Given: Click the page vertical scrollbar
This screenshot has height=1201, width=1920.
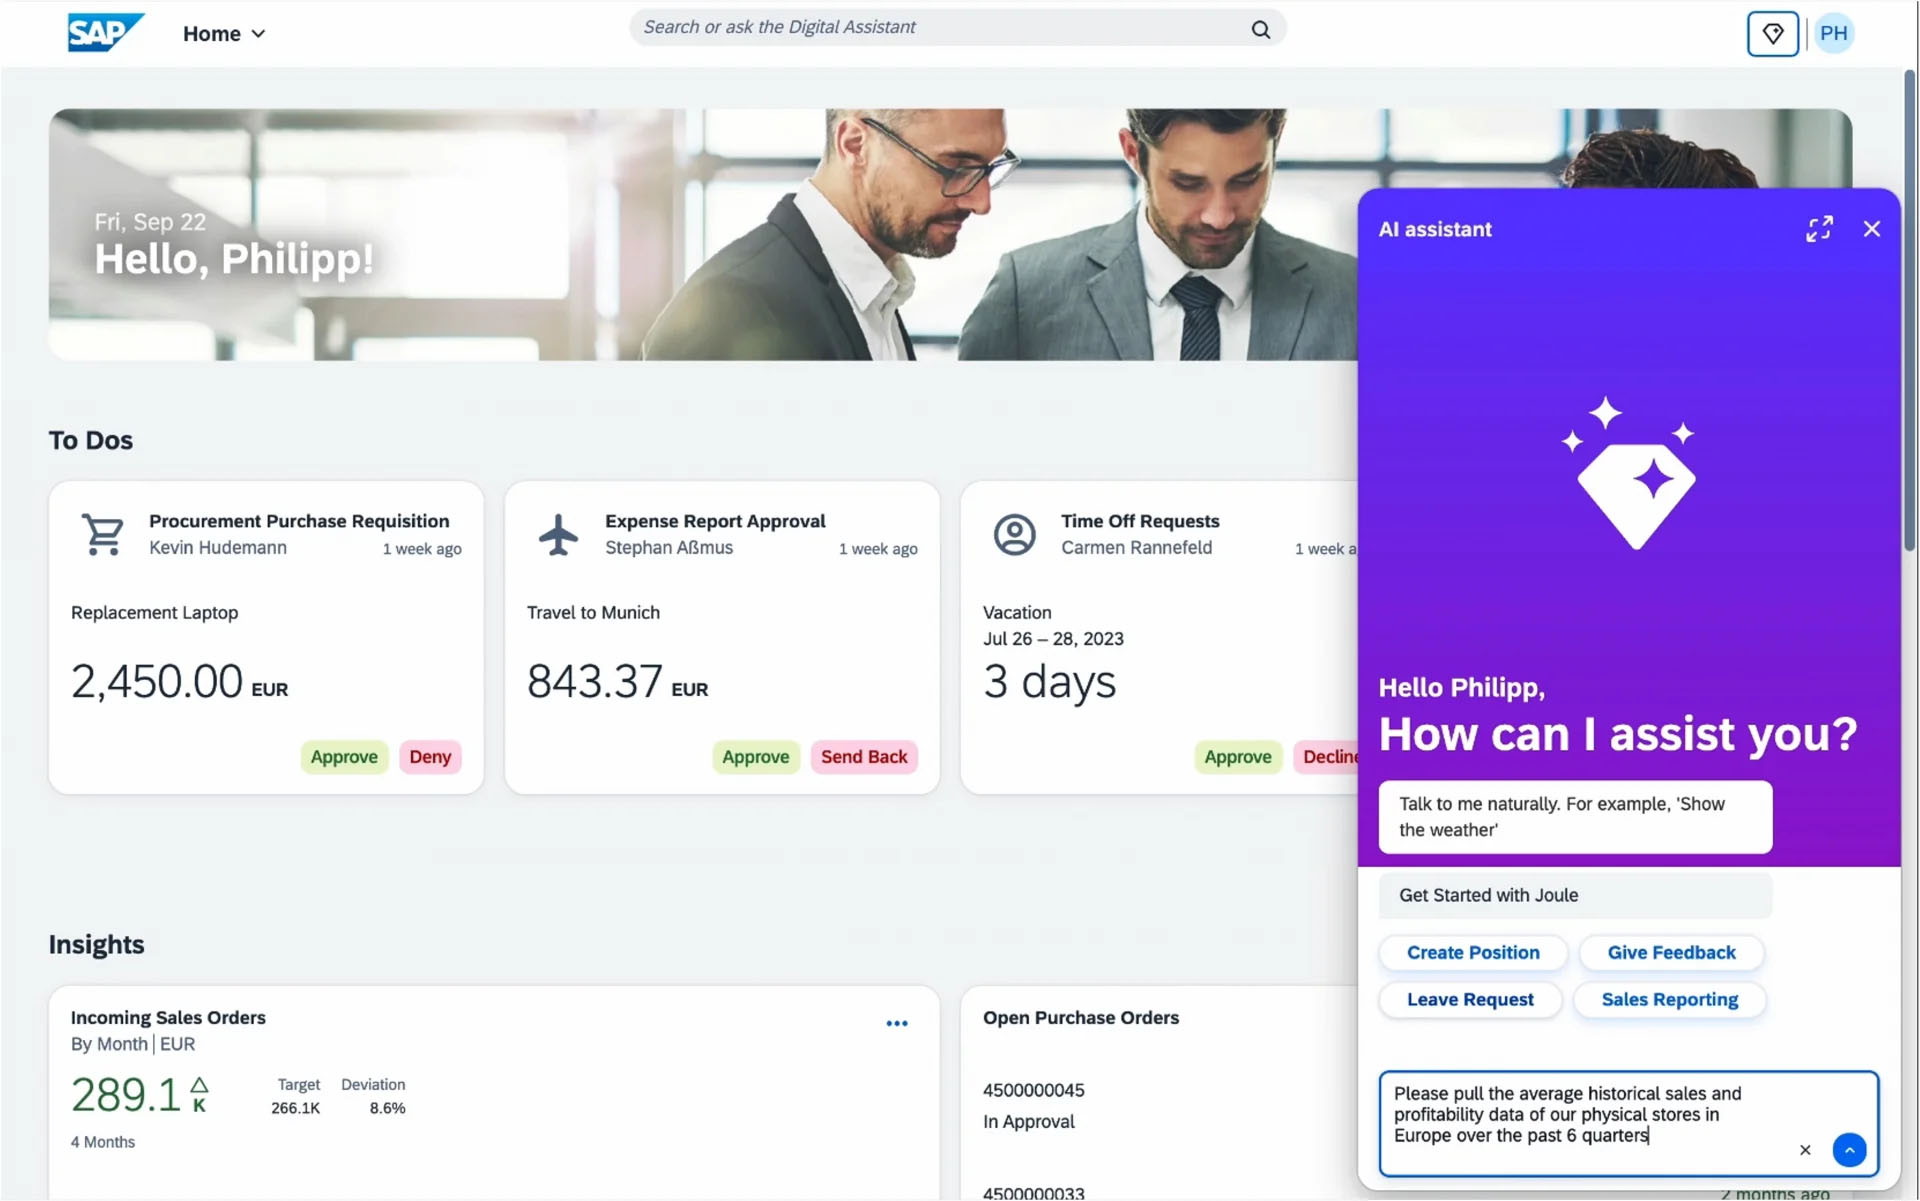Looking at the screenshot, I should click(1909, 310).
